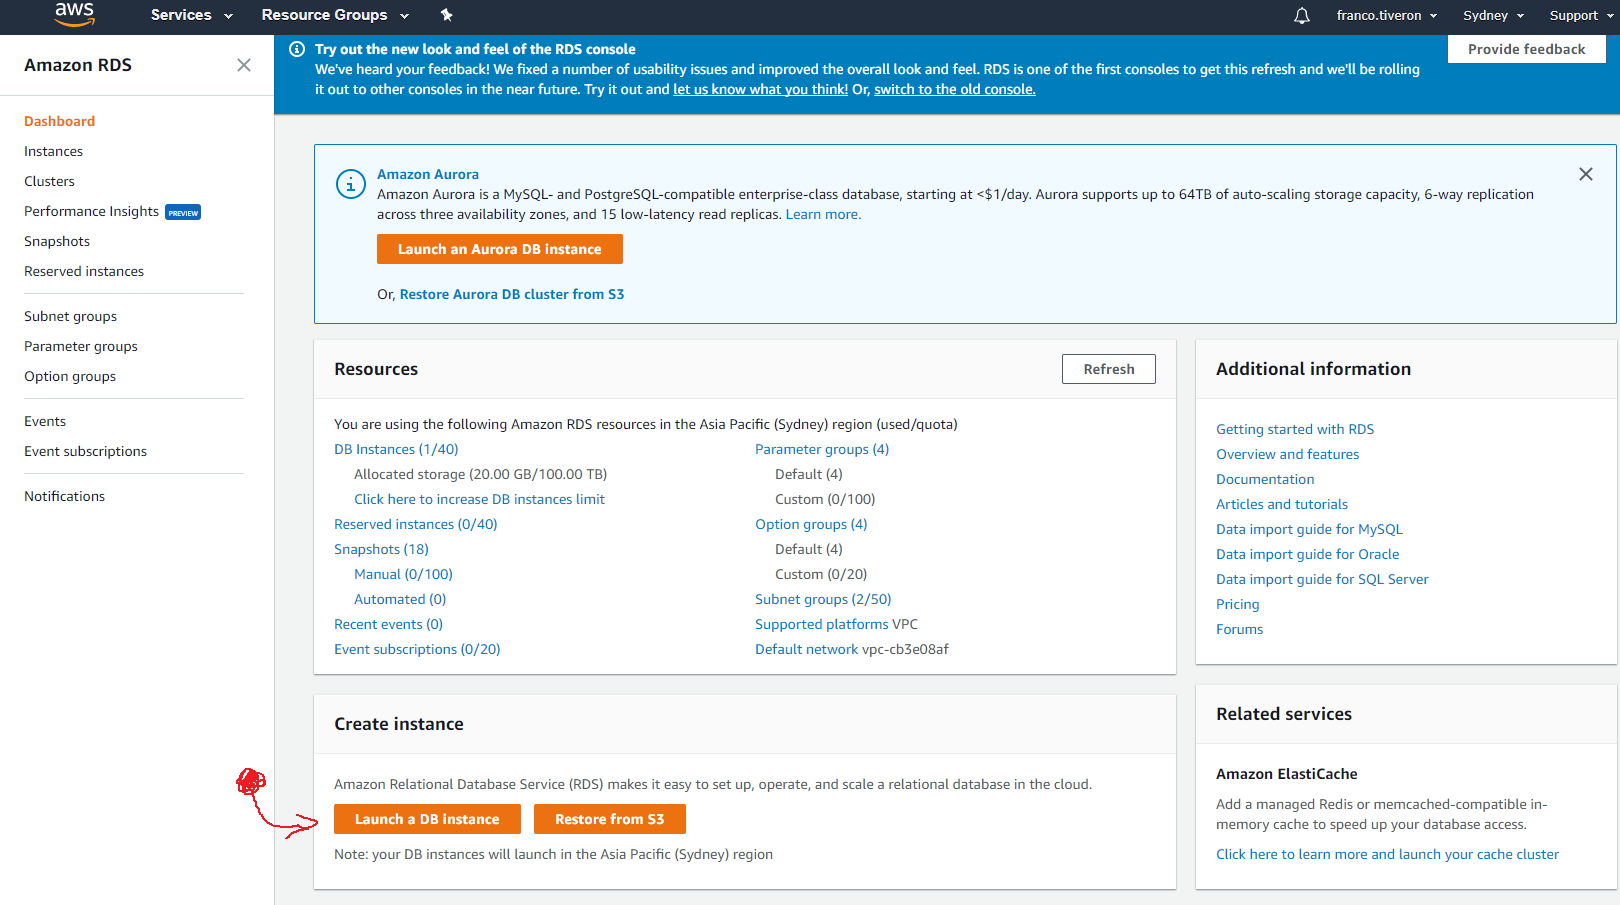The height and width of the screenshot is (905, 1620).
Task: Click the info icon in Aurora box
Action: tap(350, 184)
